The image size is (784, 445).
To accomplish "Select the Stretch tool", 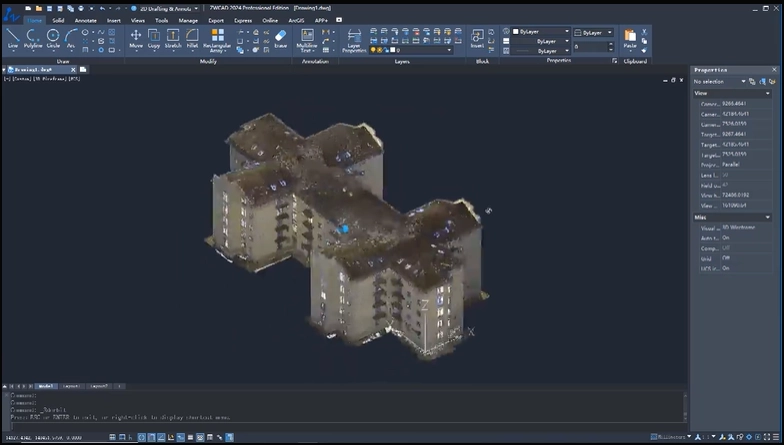I will (x=172, y=38).
